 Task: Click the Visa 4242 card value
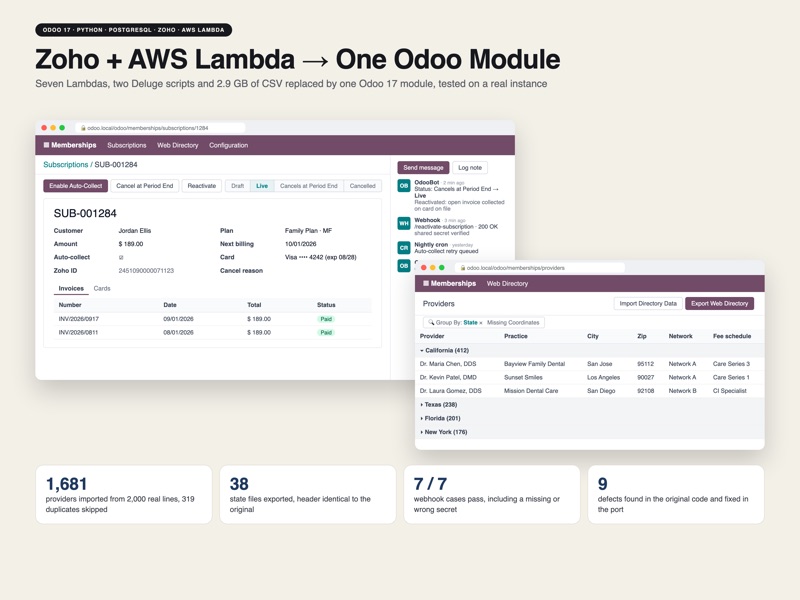coord(320,258)
